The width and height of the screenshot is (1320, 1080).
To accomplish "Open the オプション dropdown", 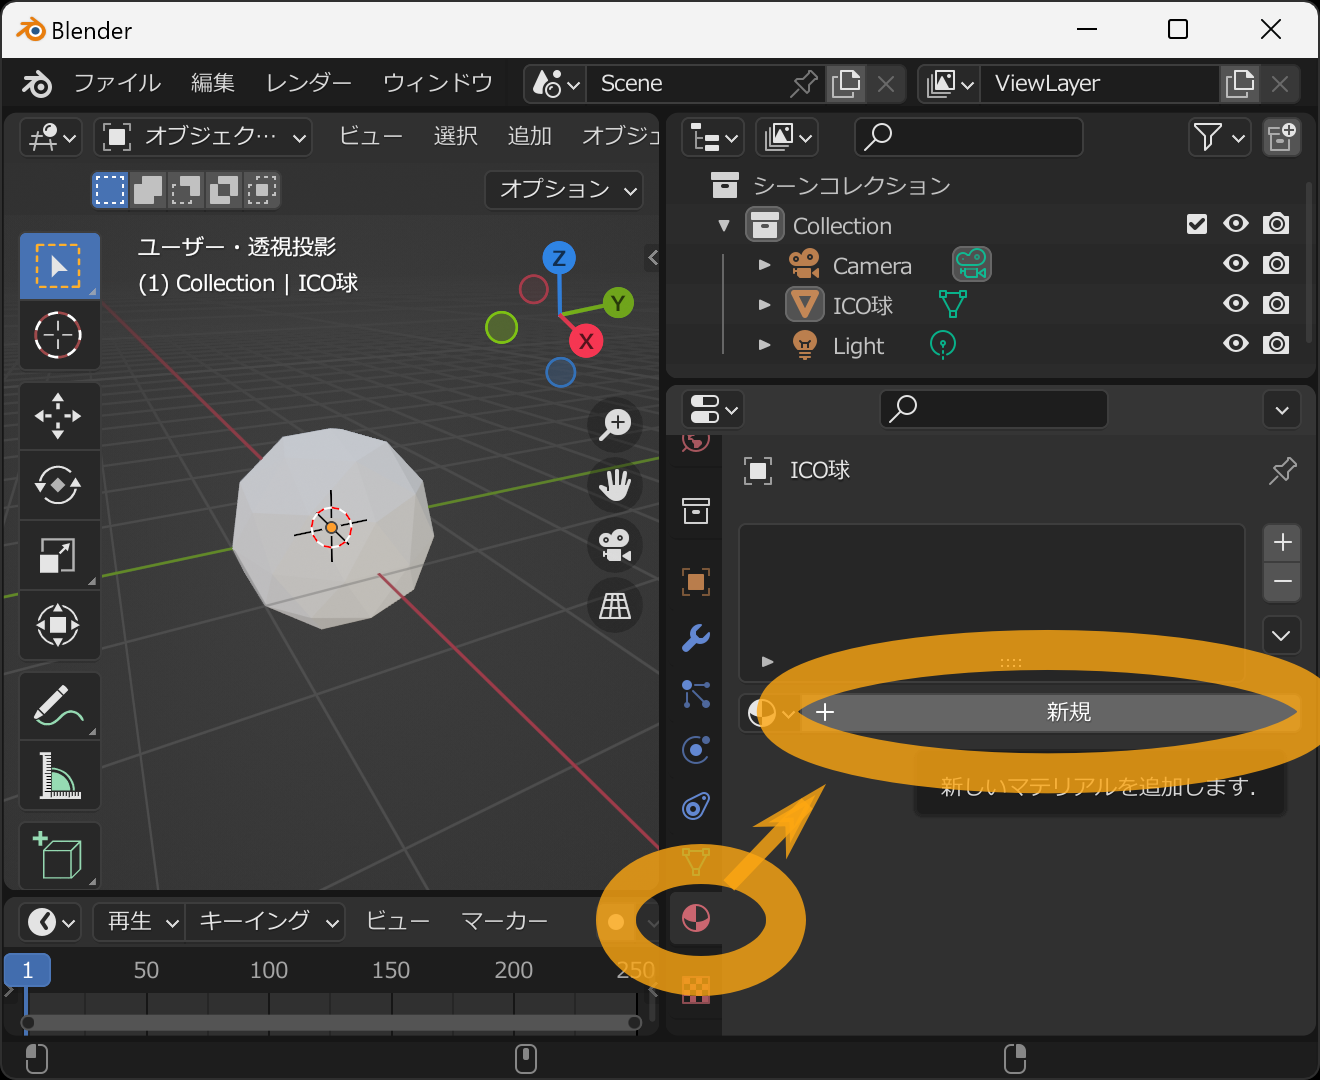I will pos(565,189).
